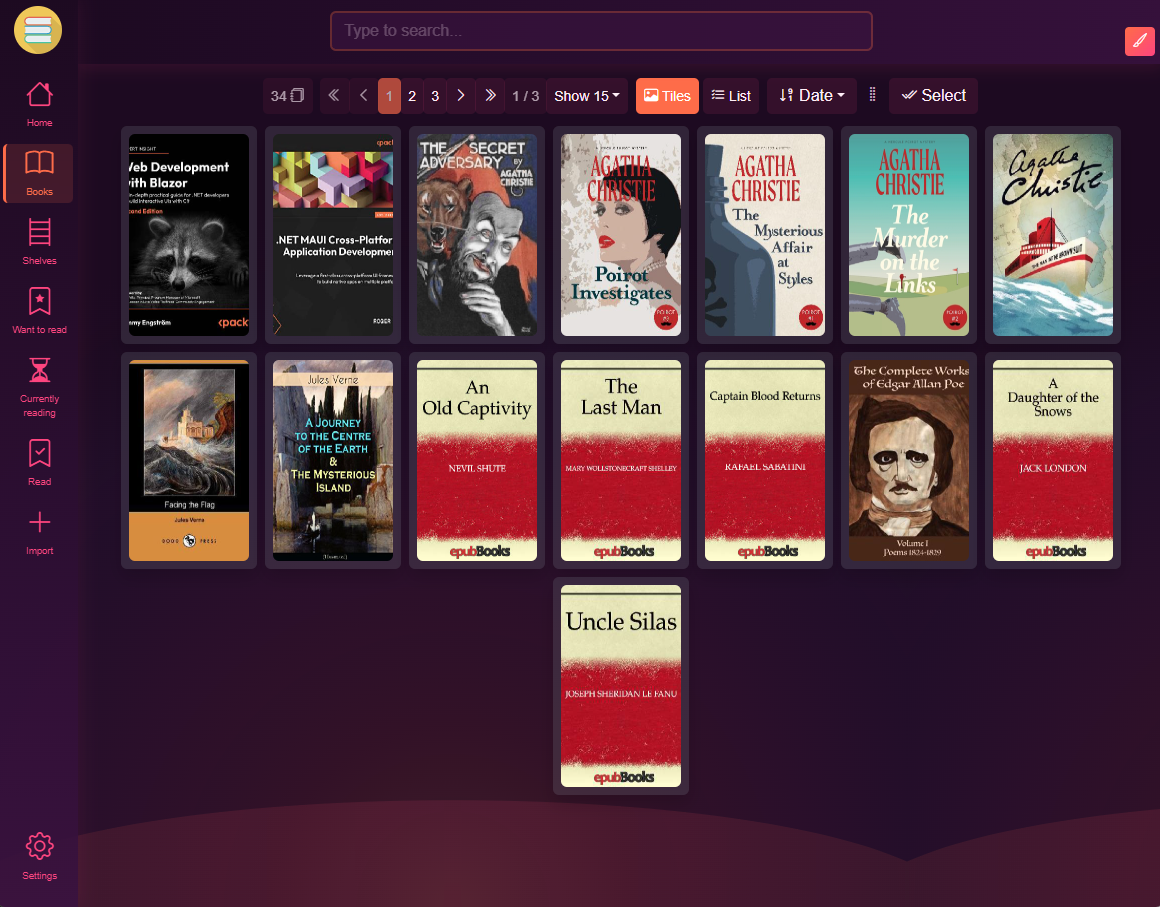The width and height of the screenshot is (1160, 907).
Task: Go to page 3
Action: 435,96
